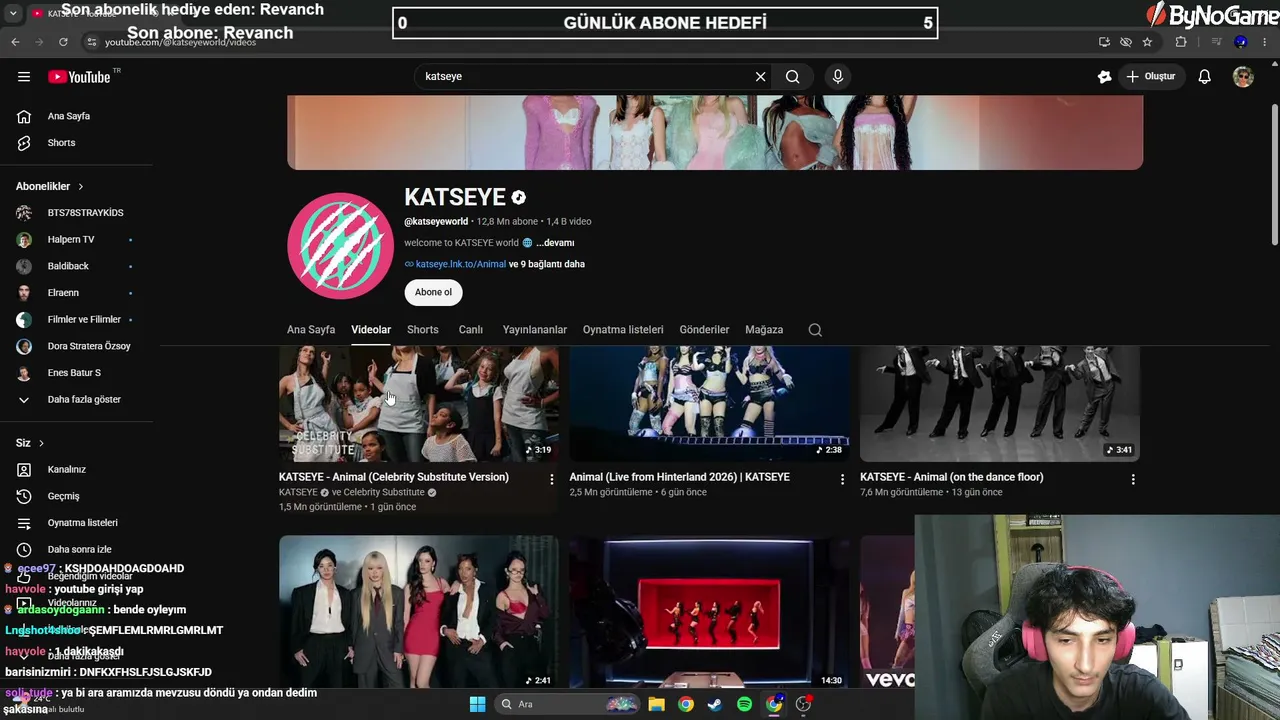Play the Celebrity Substitute Version video thumbnail
Viewport: 1280px width, 720px height.
(419, 404)
